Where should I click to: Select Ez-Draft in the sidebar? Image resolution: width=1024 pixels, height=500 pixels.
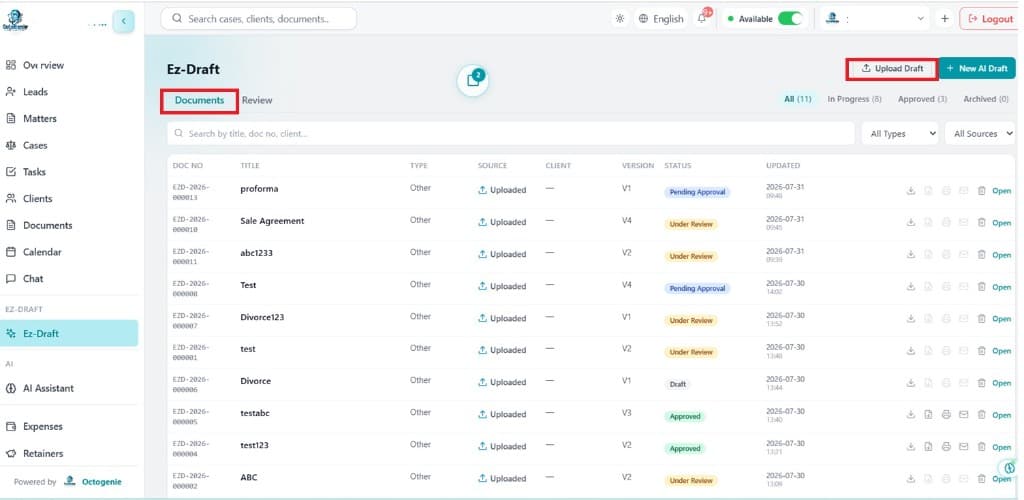pos(69,334)
